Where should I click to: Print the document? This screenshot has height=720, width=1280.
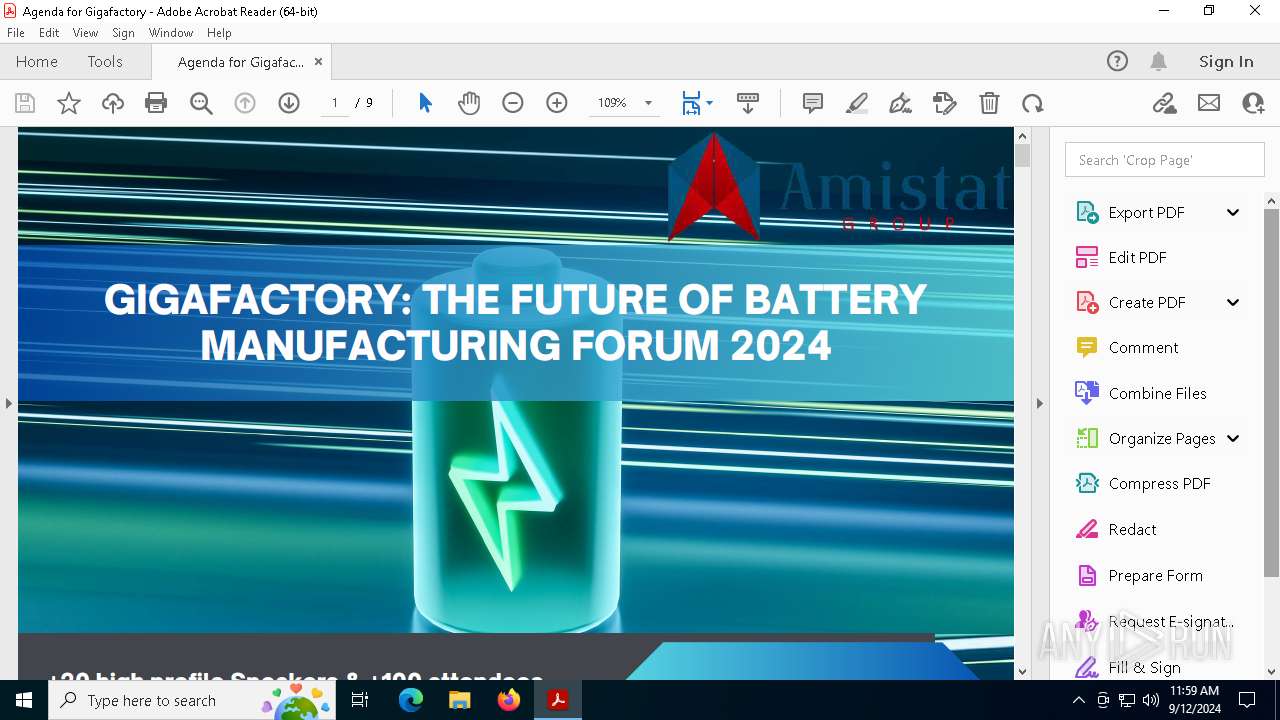[156, 103]
